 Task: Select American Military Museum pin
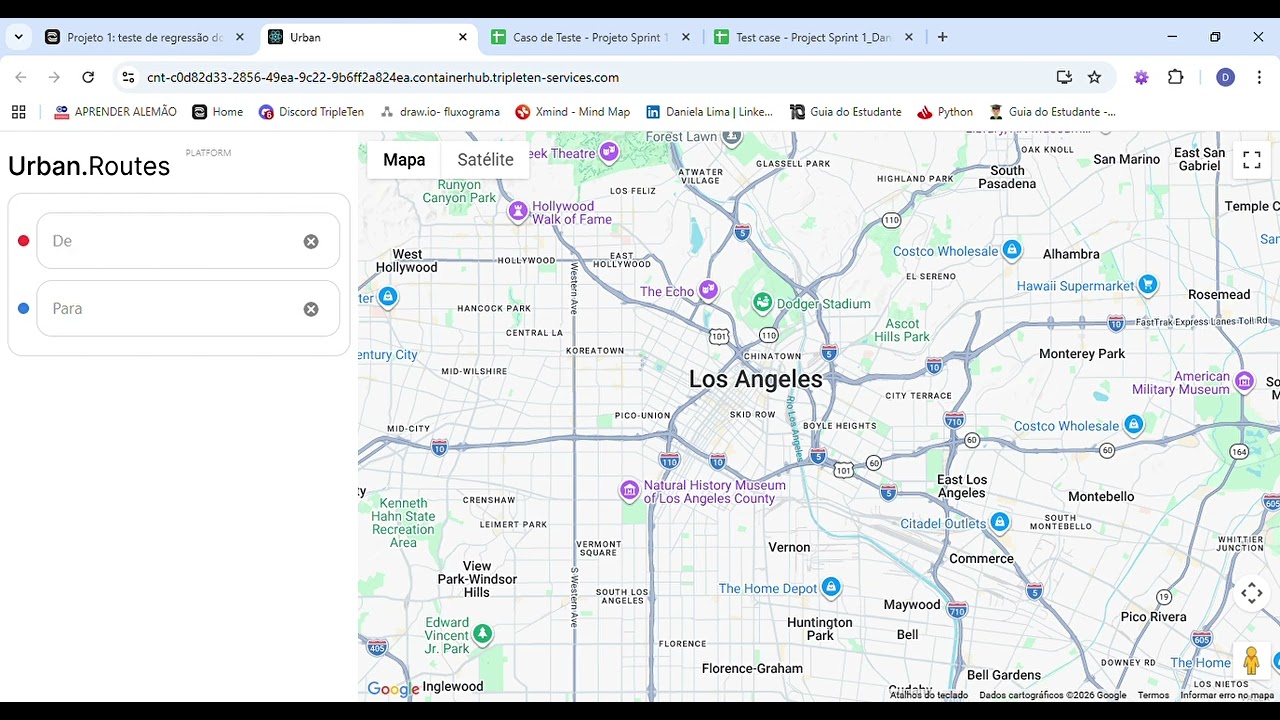tap(1244, 380)
